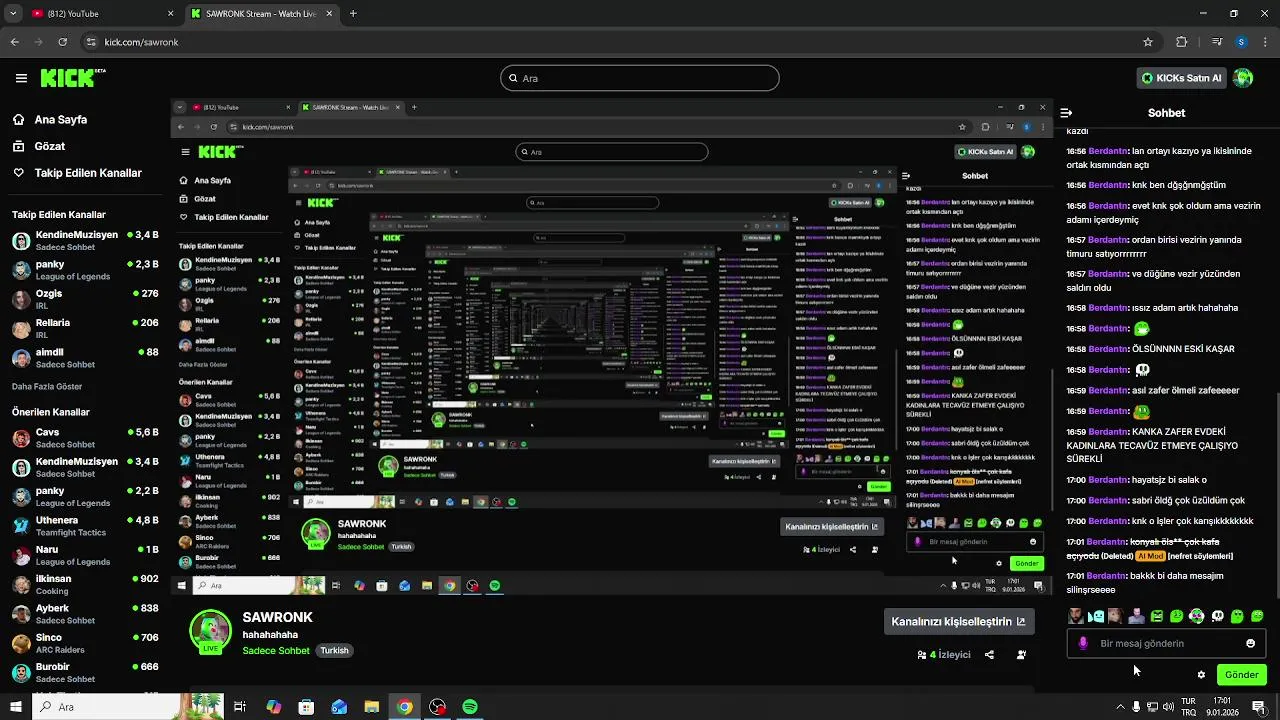The image size is (1280, 720).
Task: Open the volume control in system tray
Action: (x=1168, y=707)
